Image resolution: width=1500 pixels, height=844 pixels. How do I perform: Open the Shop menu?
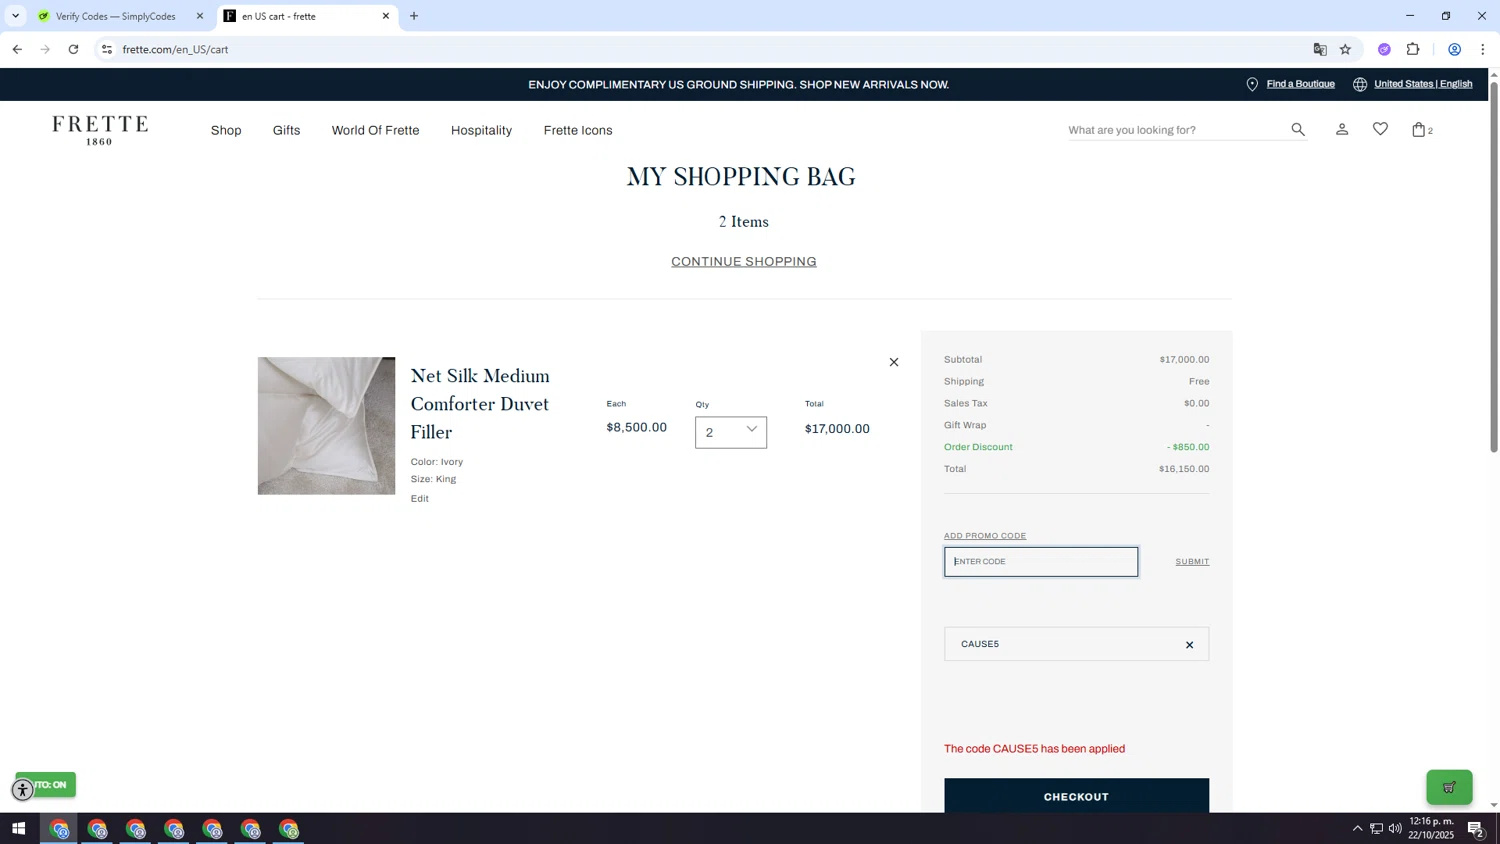pos(226,130)
